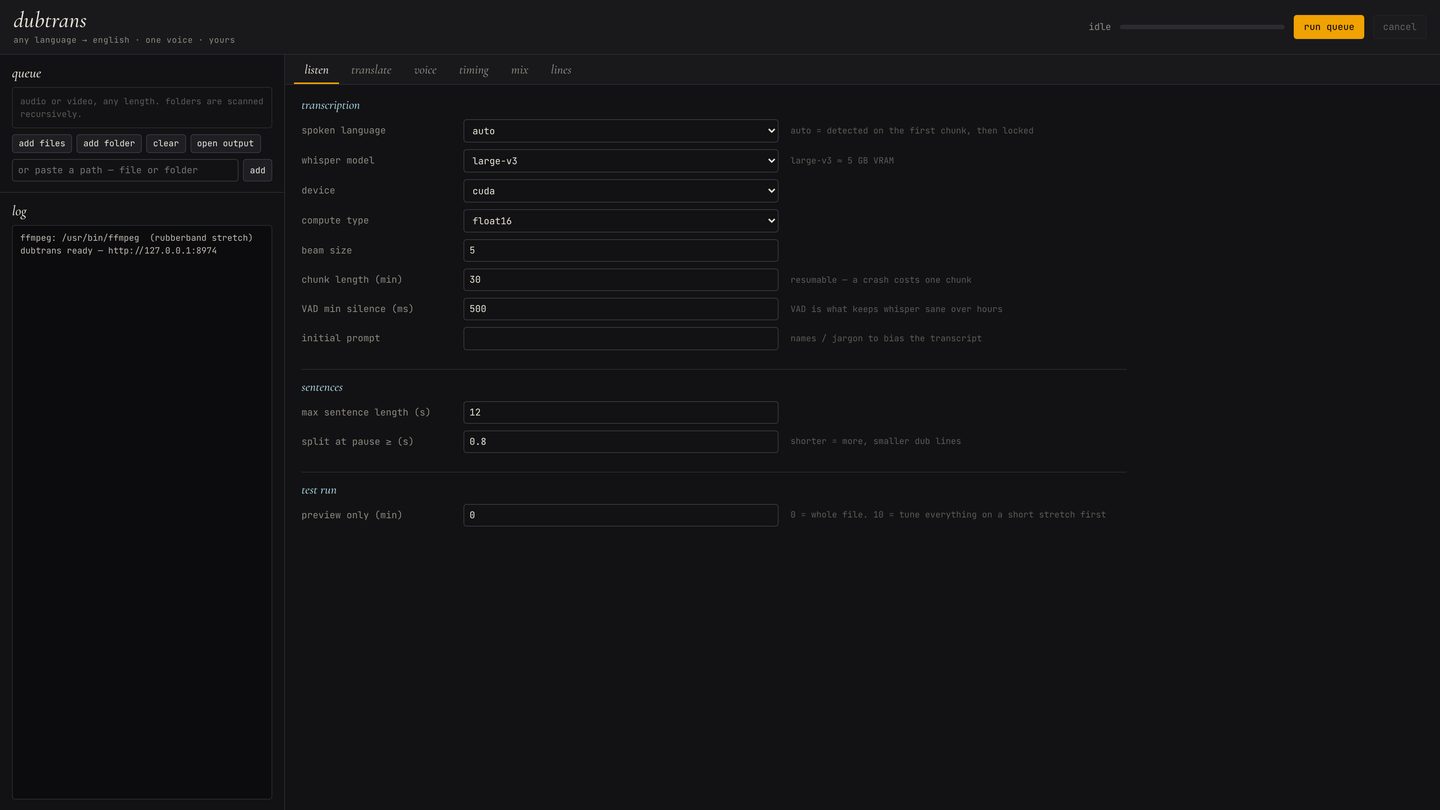Click the run queue button

(1328, 27)
